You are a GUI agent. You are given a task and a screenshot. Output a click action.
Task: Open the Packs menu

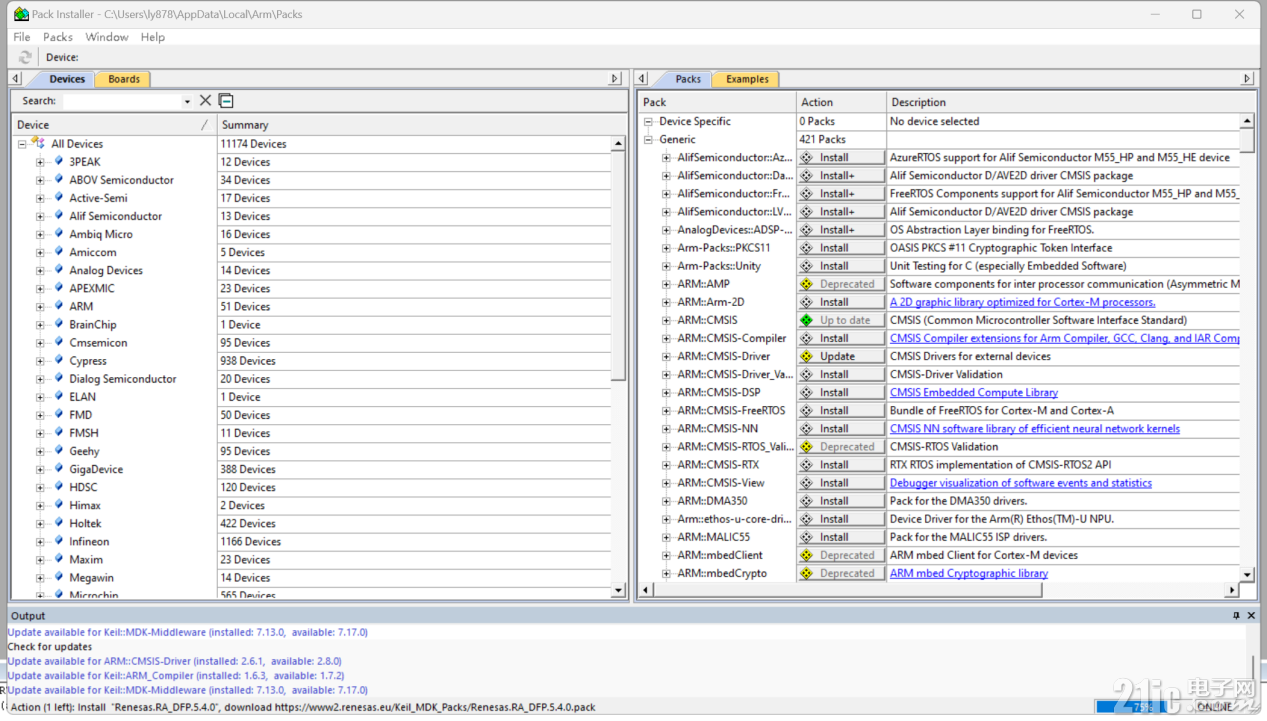tap(57, 36)
